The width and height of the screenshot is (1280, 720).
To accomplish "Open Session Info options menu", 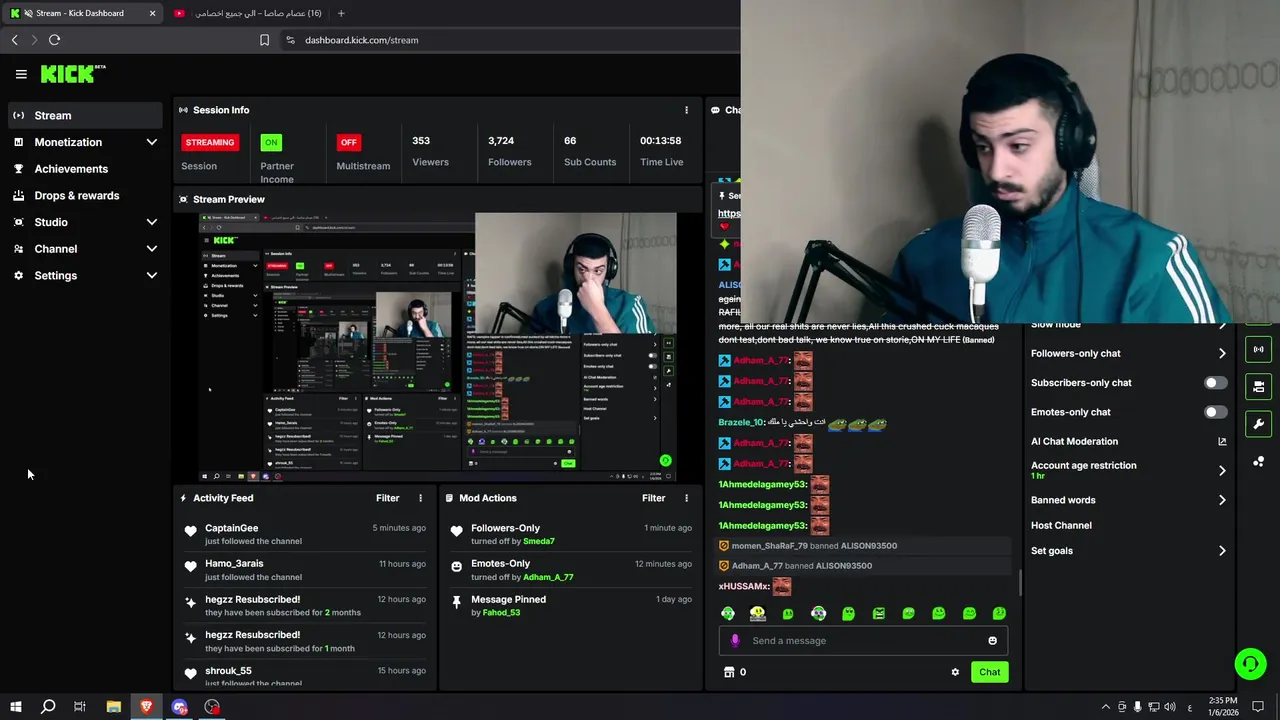I will coord(686,110).
